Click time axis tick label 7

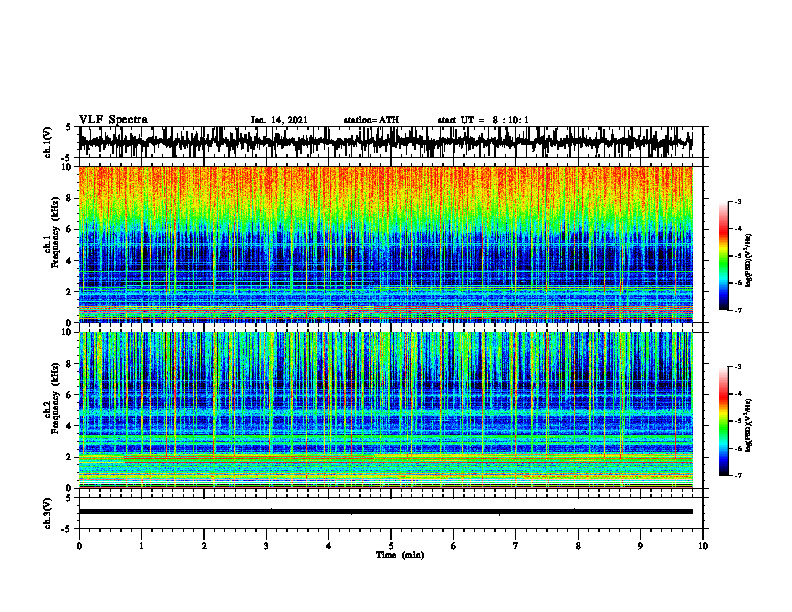[x=516, y=546]
